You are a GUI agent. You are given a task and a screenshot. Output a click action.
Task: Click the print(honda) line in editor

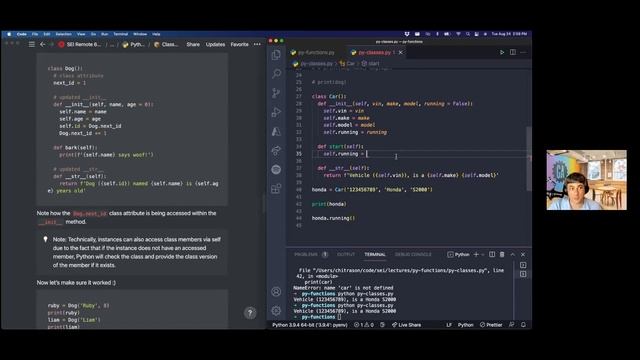pyautogui.click(x=329, y=204)
